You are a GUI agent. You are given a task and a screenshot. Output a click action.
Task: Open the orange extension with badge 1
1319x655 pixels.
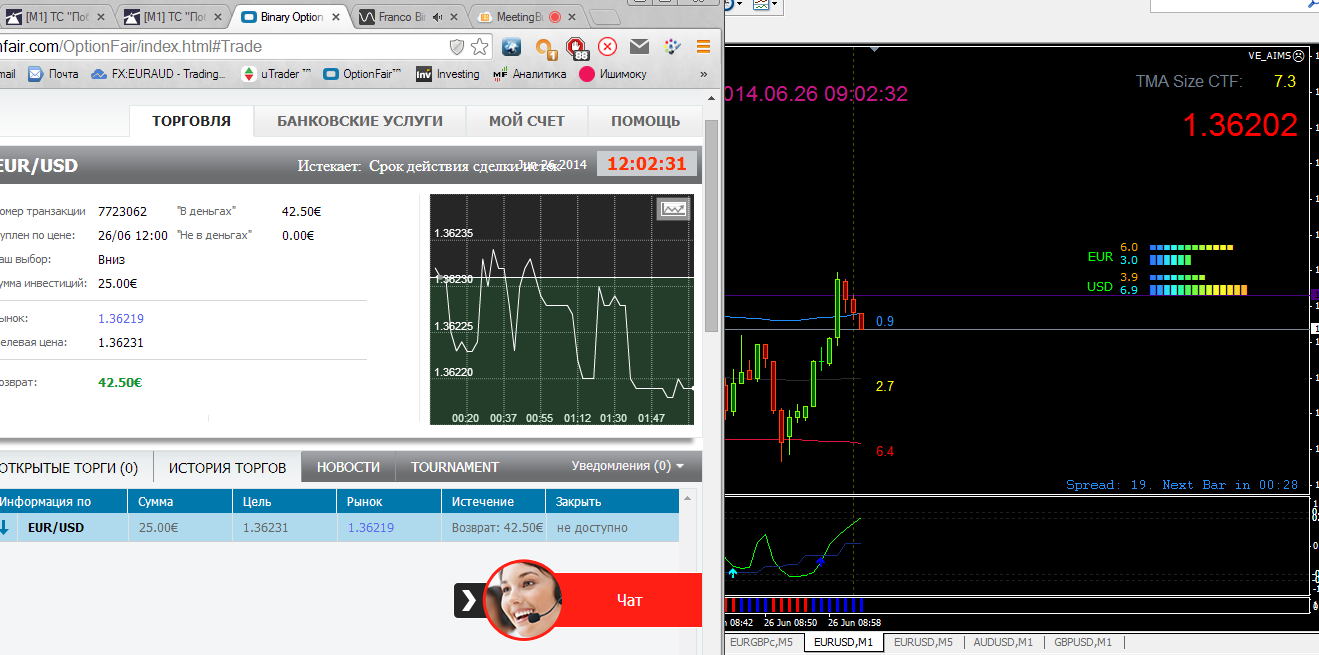point(545,47)
